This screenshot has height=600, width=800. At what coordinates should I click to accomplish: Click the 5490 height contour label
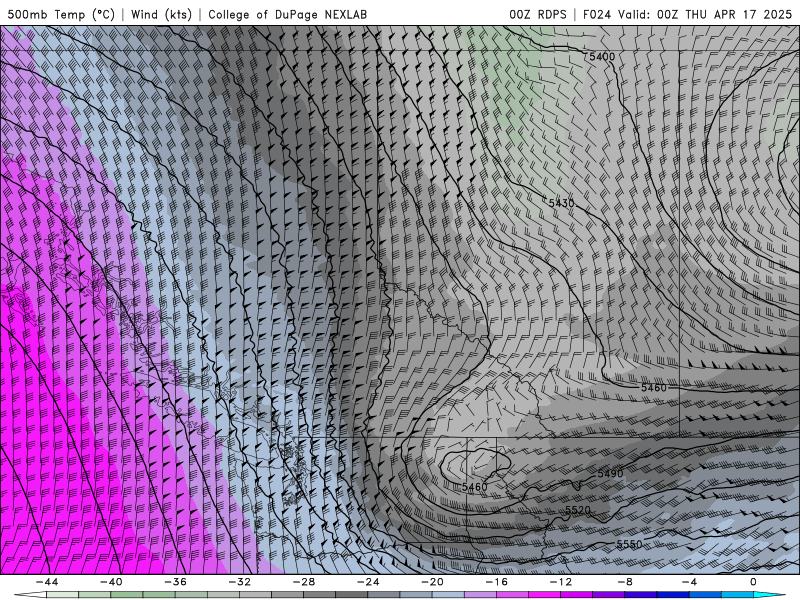pyautogui.click(x=610, y=473)
